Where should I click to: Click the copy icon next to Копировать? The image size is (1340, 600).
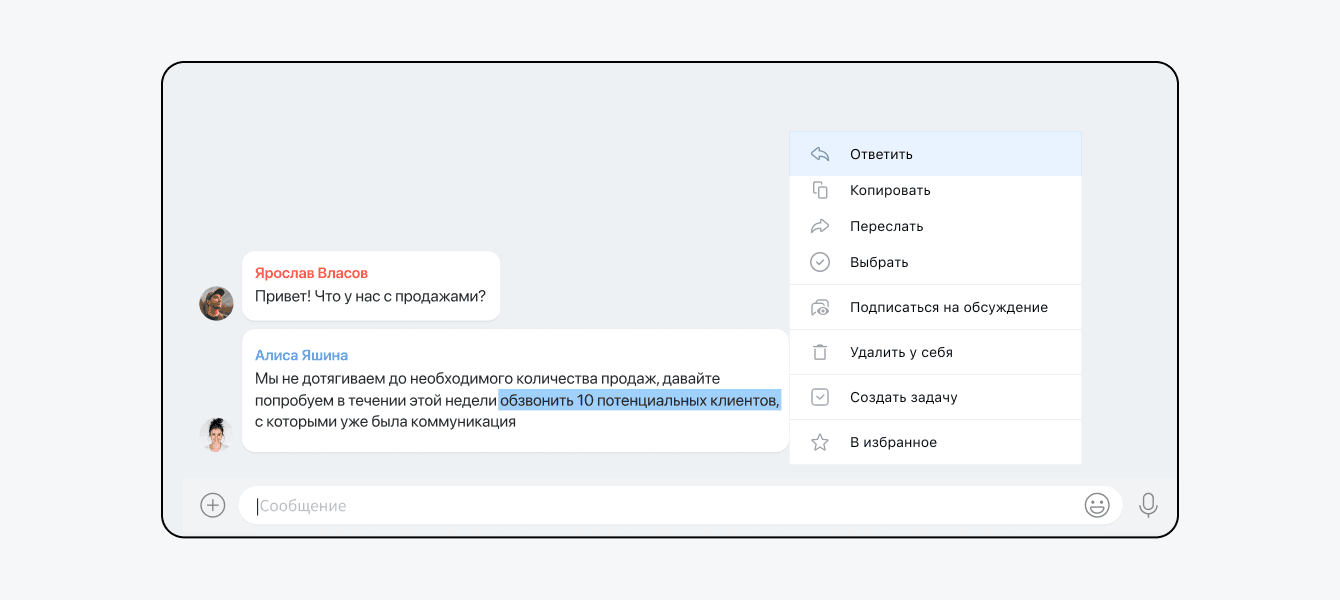pyautogui.click(x=820, y=190)
